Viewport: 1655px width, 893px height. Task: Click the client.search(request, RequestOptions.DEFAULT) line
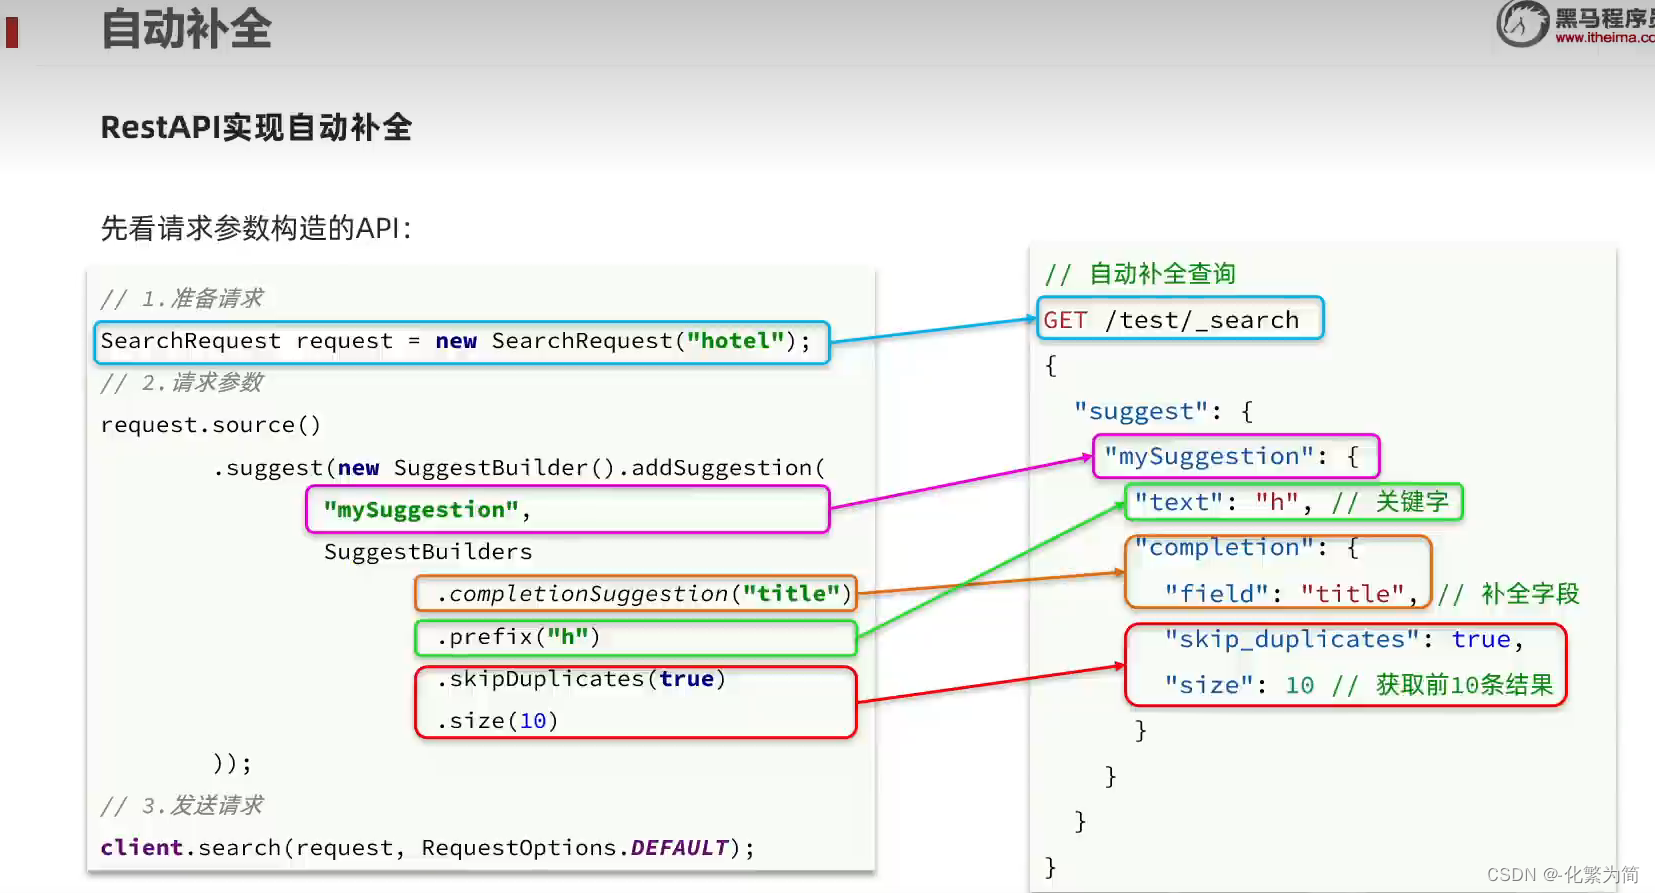pos(427,848)
